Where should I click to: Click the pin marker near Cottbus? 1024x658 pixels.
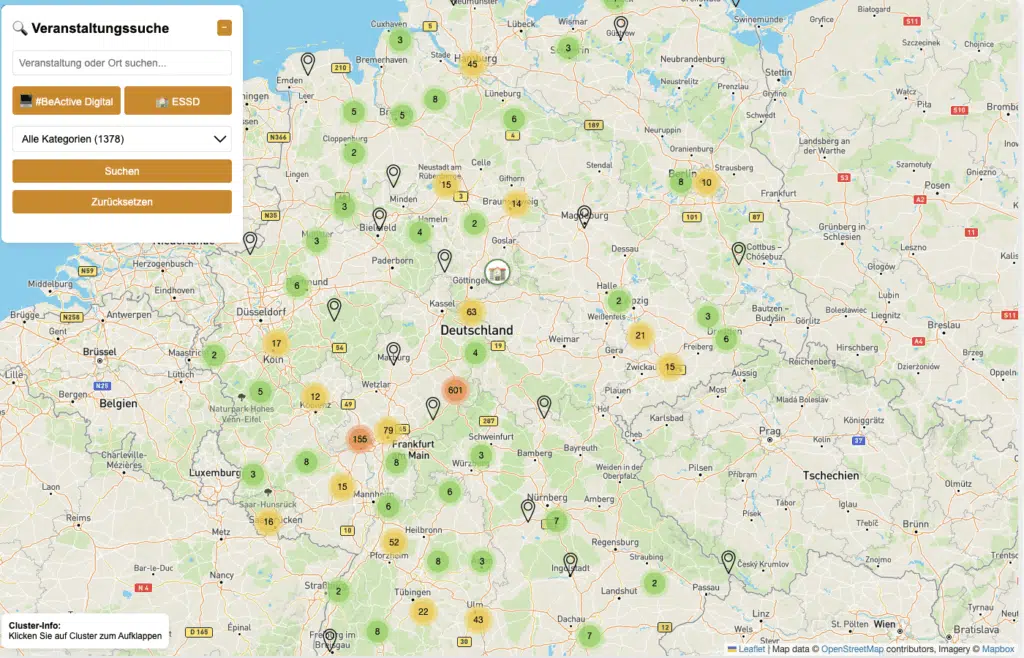coord(739,252)
